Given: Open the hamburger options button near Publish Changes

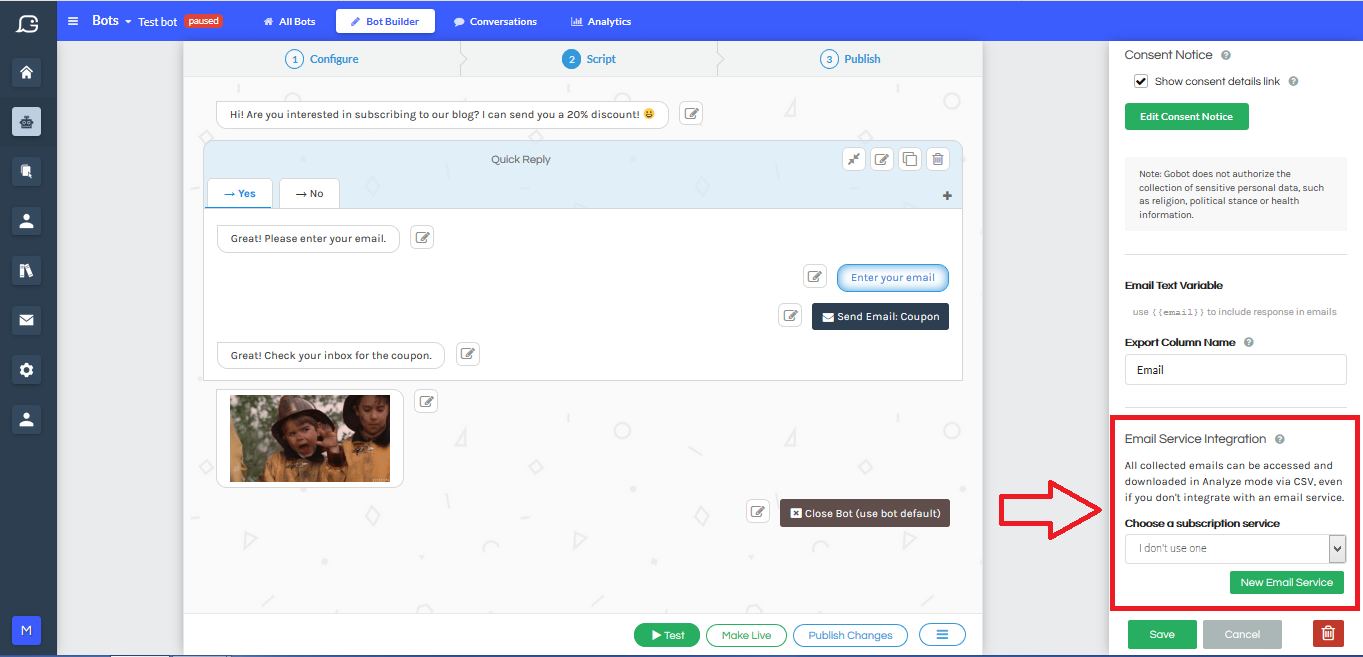Looking at the screenshot, I should pyautogui.click(x=942, y=635).
